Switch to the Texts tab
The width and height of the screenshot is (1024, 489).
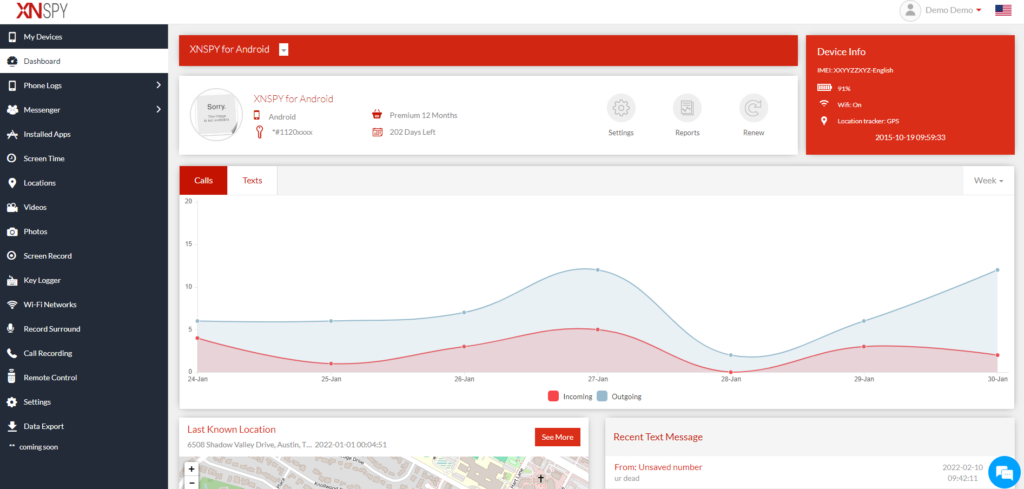pos(252,180)
